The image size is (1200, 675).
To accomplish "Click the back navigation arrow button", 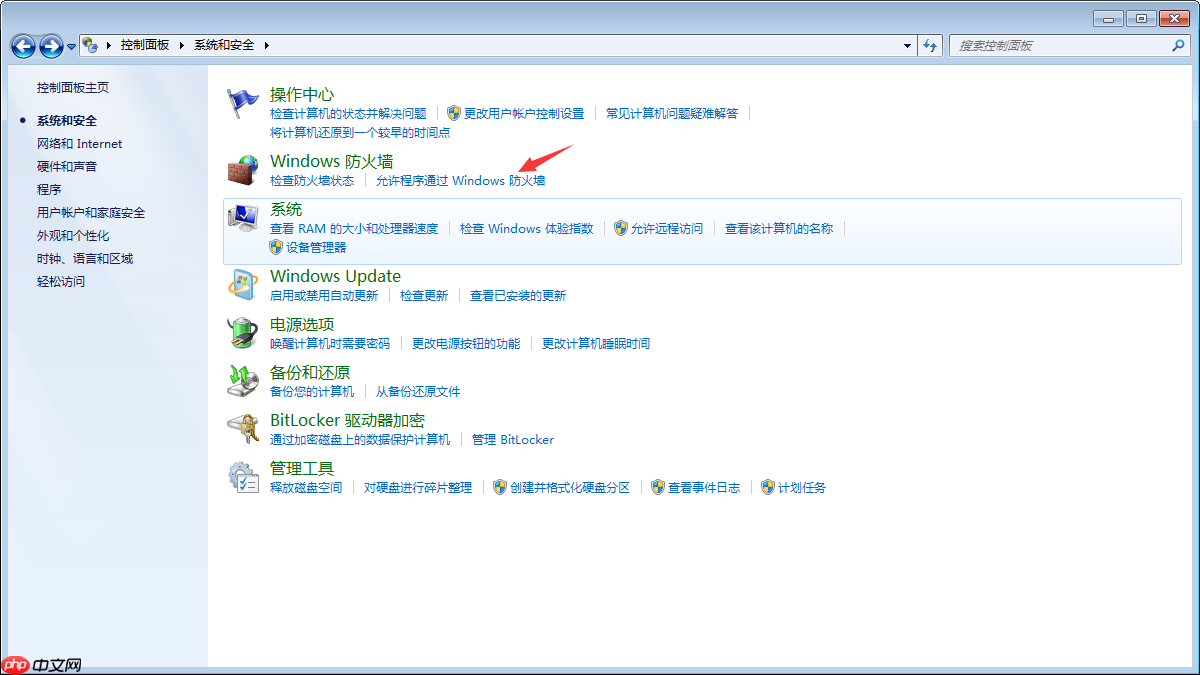I will [22, 44].
